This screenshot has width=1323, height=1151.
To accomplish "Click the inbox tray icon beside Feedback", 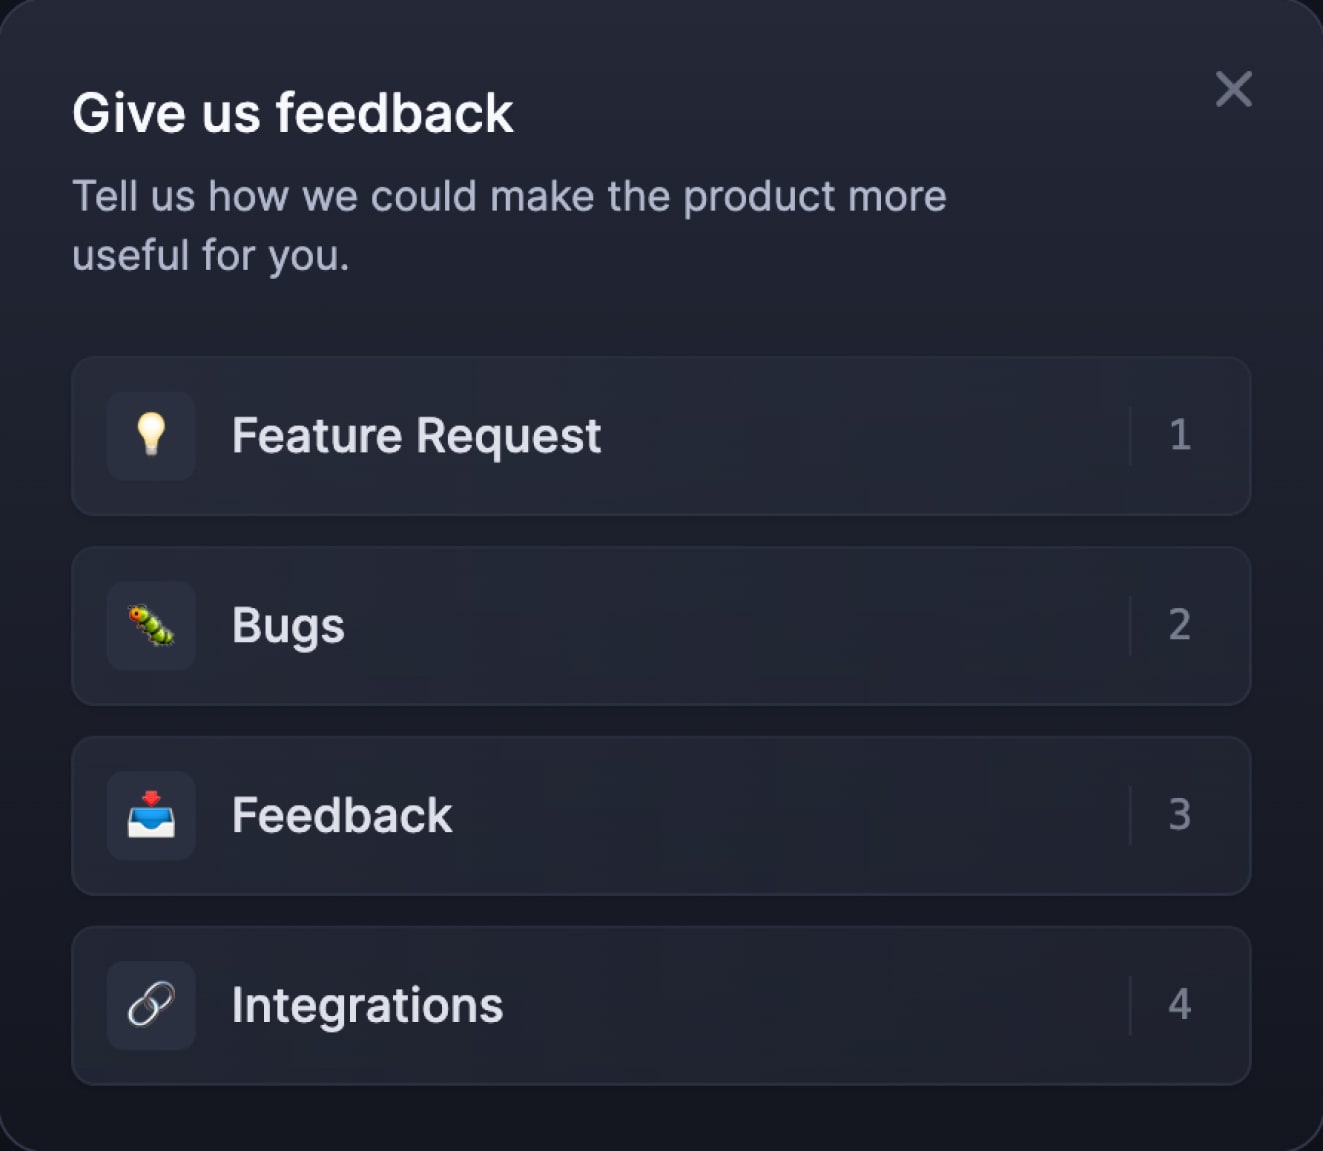I will pyautogui.click(x=151, y=815).
